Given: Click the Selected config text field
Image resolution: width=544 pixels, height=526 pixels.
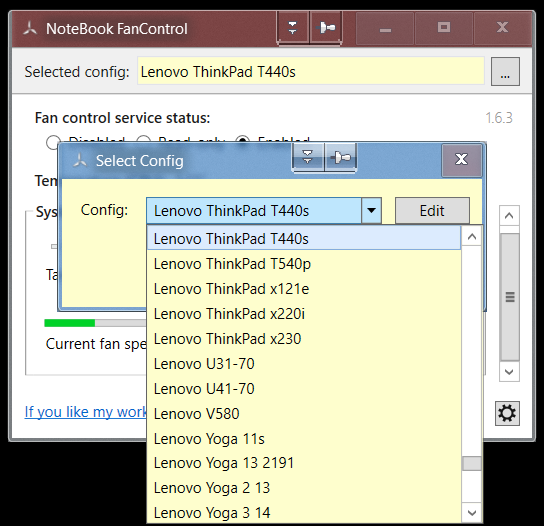Looking at the screenshot, I should (311, 71).
